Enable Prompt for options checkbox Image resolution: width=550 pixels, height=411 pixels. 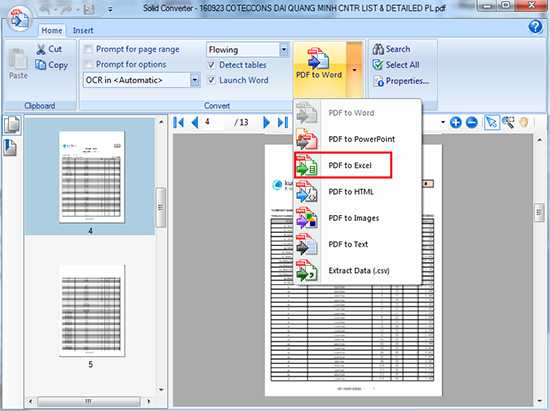tap(88, 64)
